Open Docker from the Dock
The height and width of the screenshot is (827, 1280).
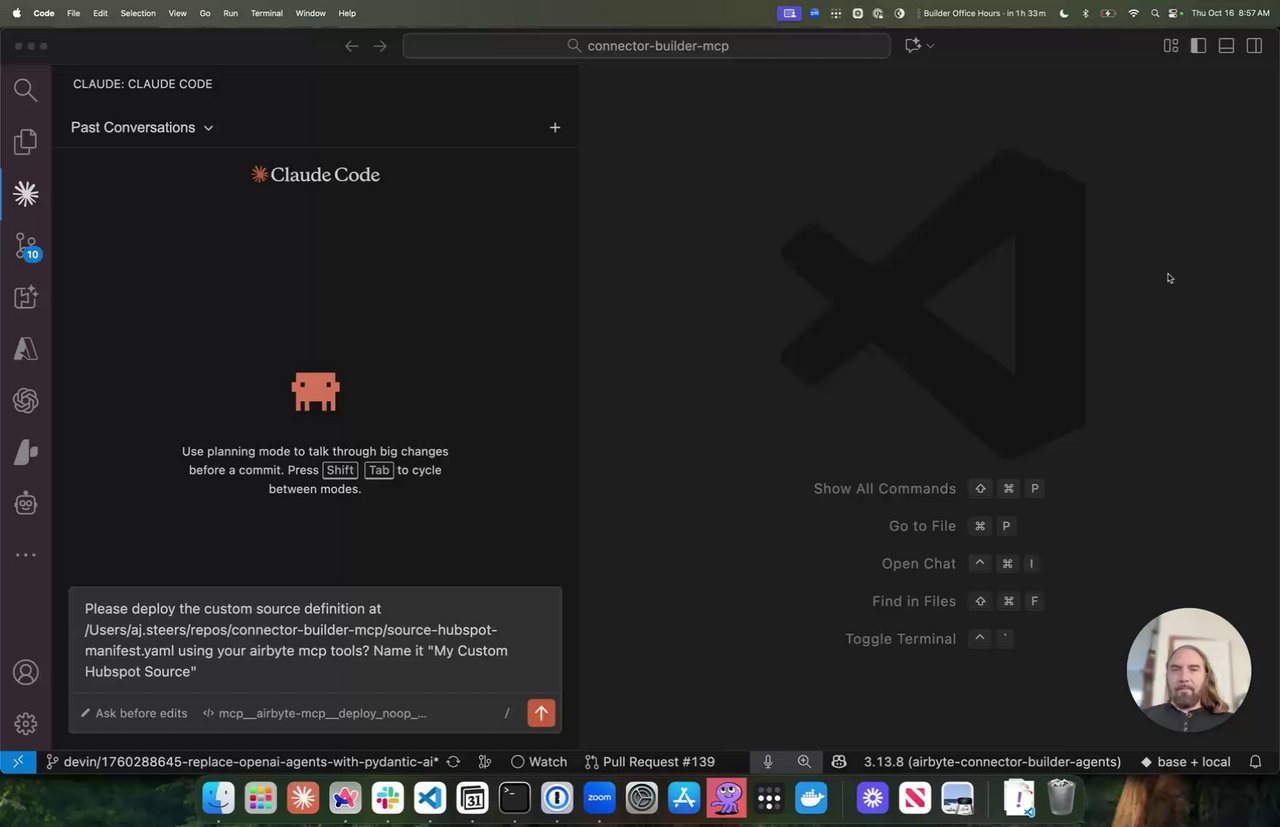pyautogui.click(x=811, y=798)
